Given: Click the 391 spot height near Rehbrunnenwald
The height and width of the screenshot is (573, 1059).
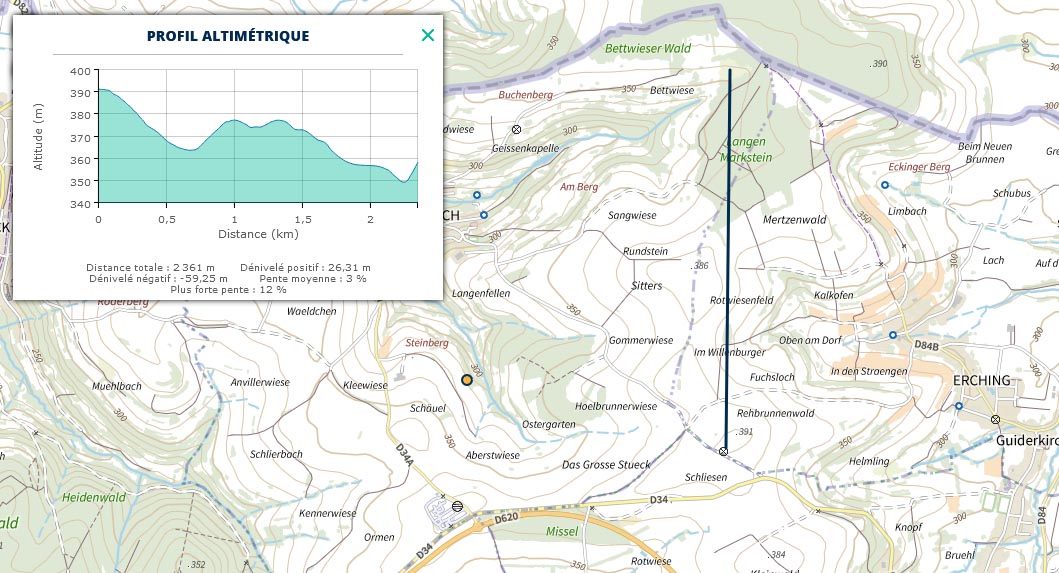Looking at the screenshot, I should point(743,433).
